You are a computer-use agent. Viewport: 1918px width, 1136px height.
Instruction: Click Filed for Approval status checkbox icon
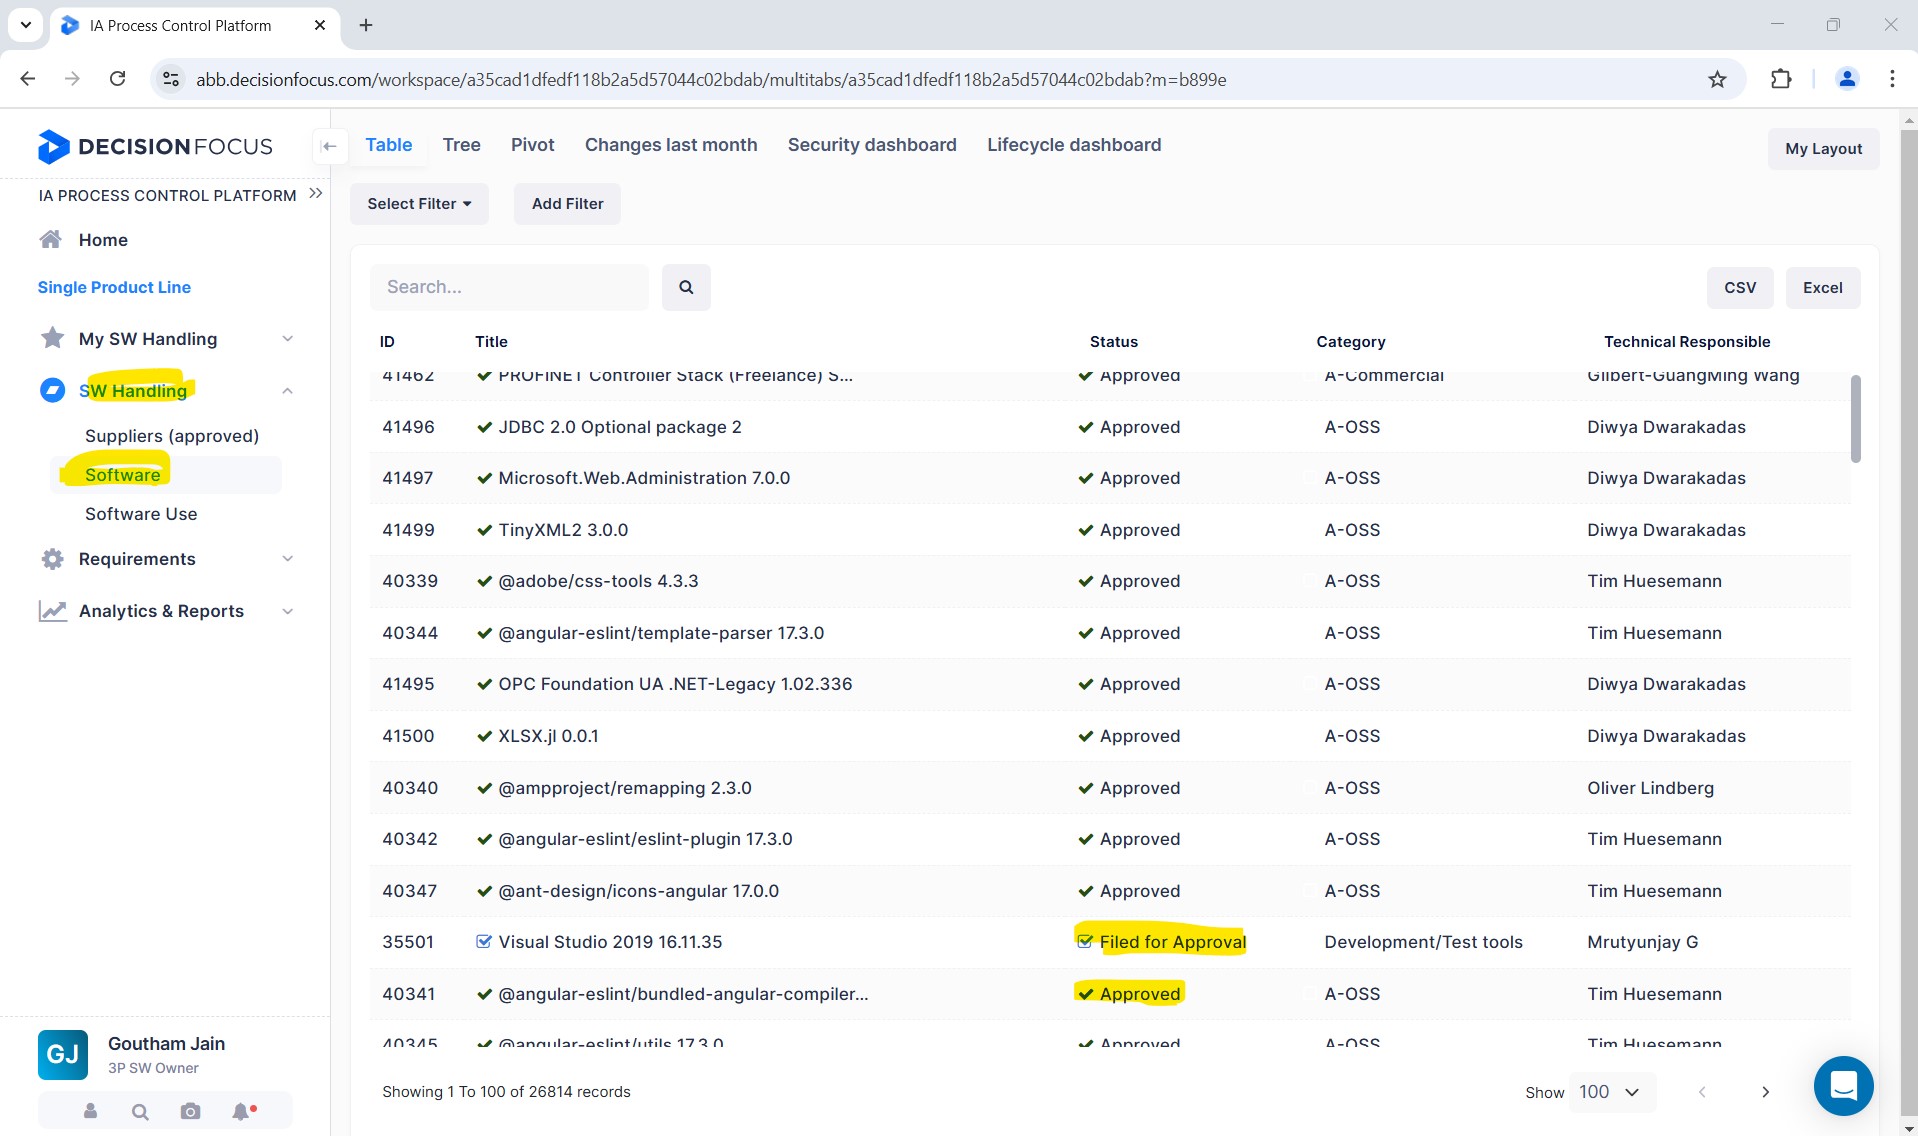[1085, 941]
